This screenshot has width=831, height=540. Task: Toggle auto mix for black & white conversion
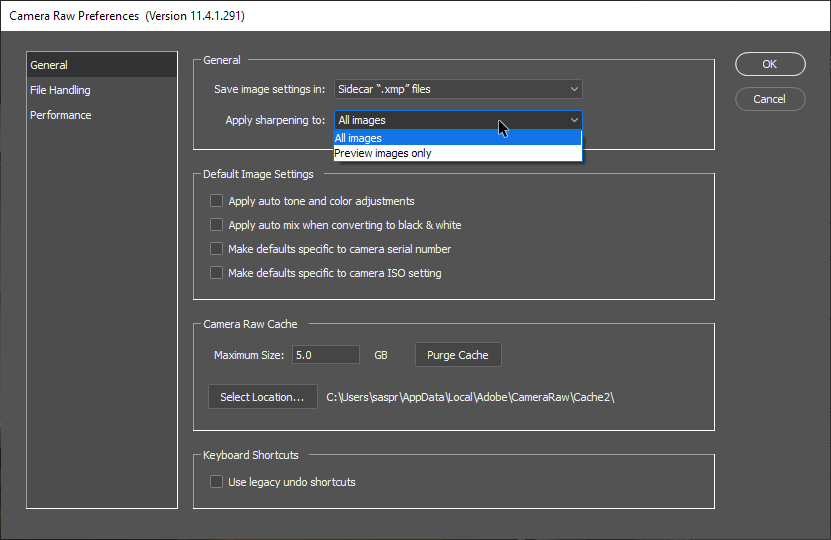[x=216, y=225]
